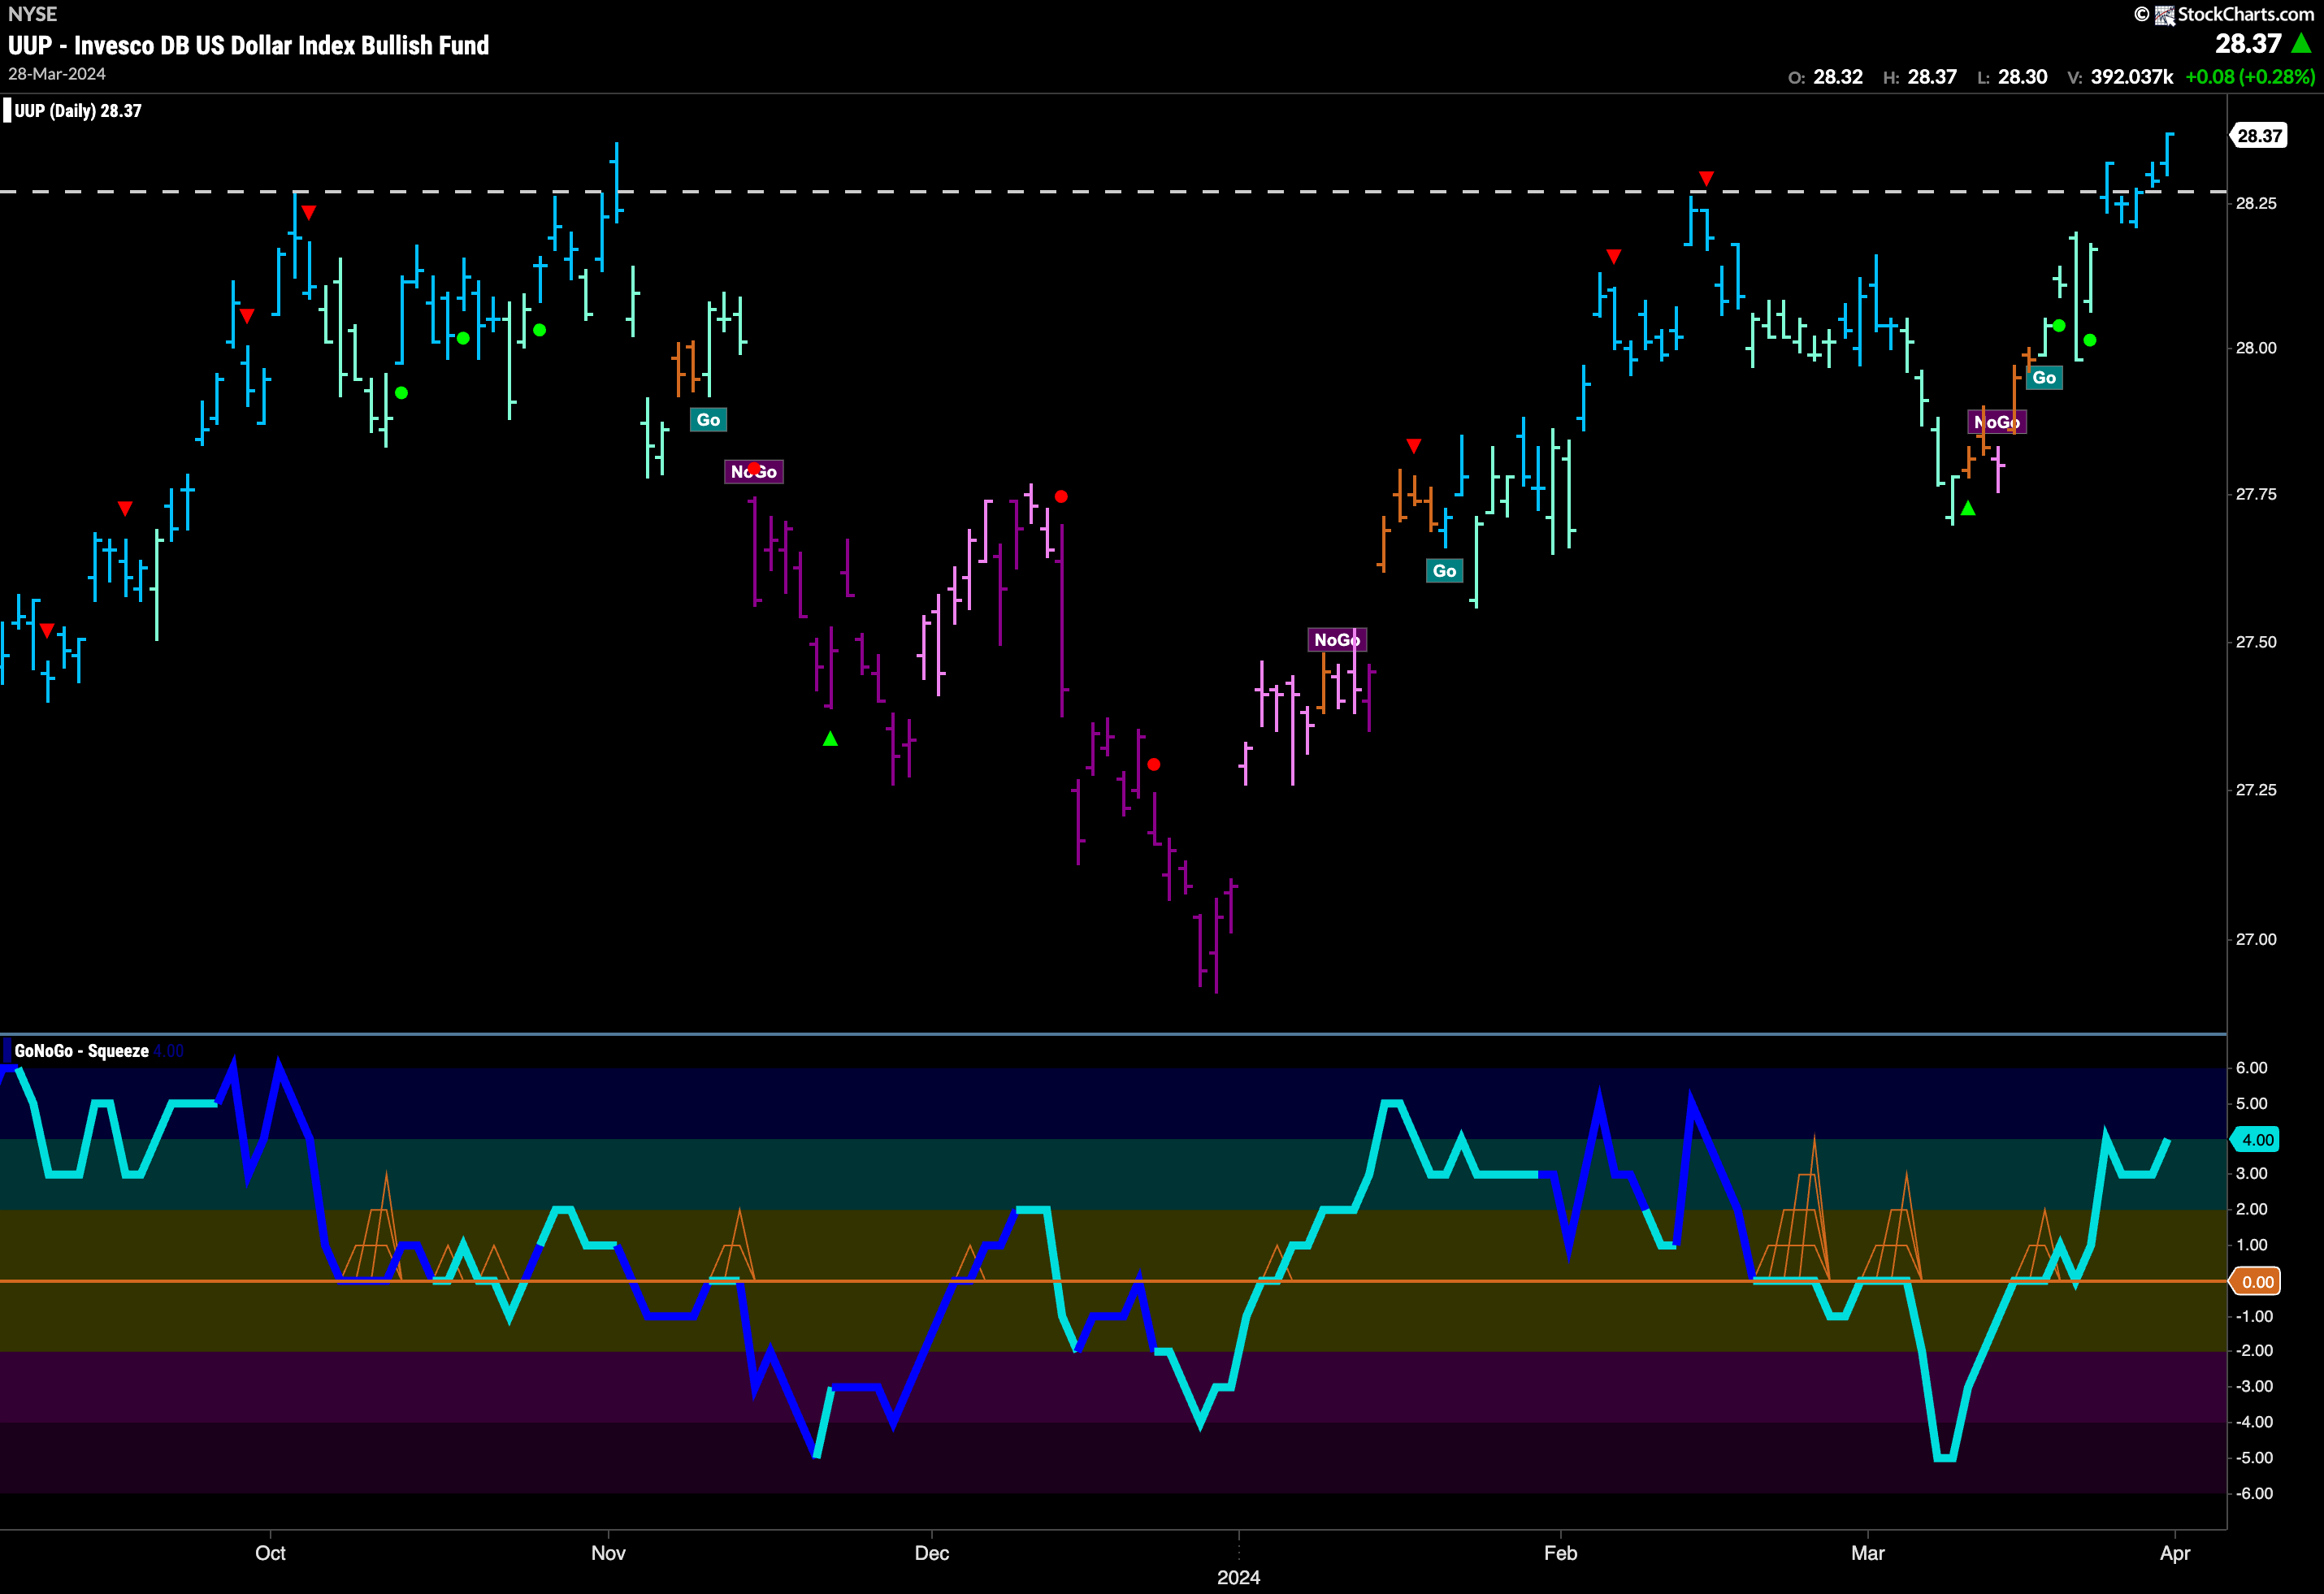Click the Feb label on time axis
Viewport: 2324px width, 1594px height.
pos(1560,1553)
